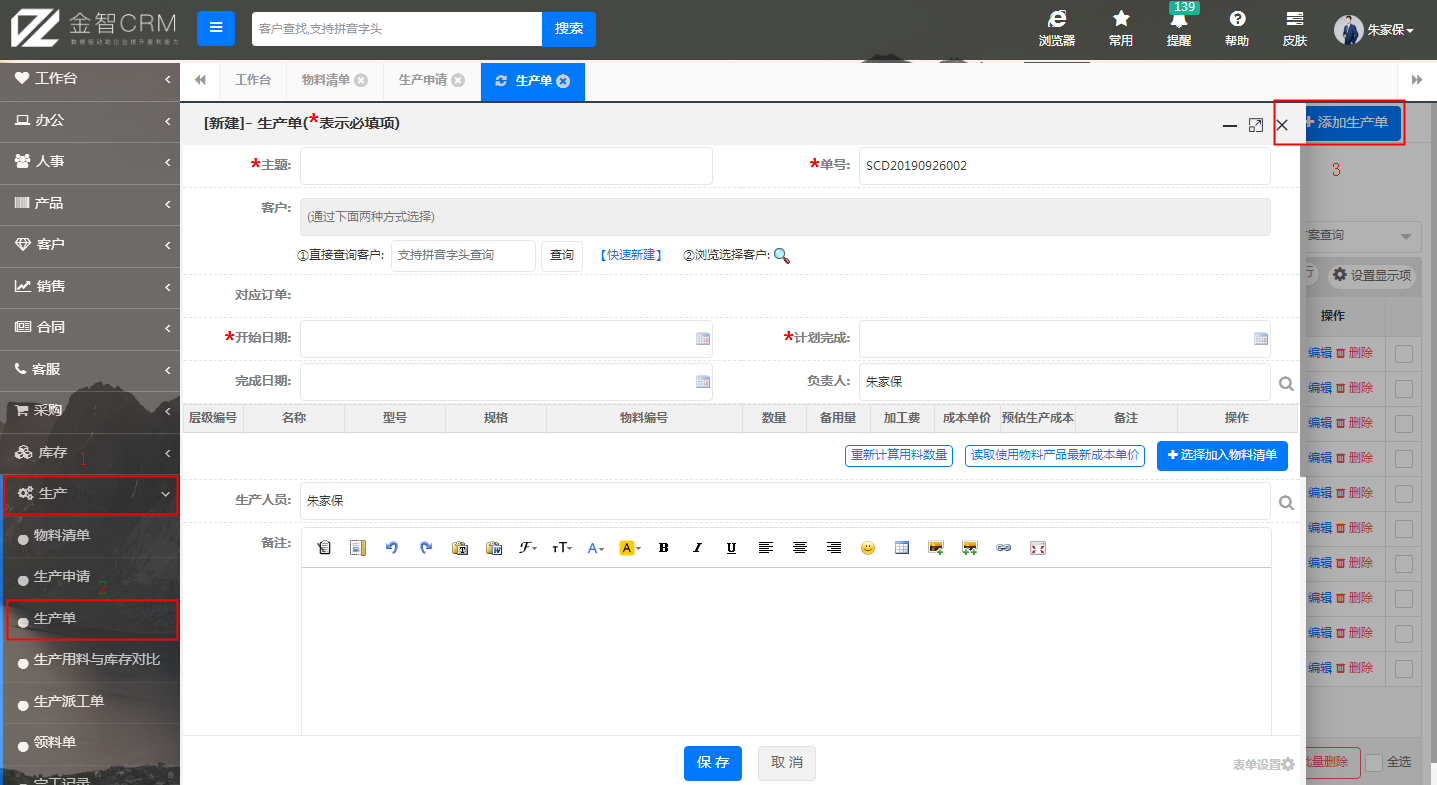Pick text color with the A icon
The width and height of the screenshot is (1437, 785).
[x=595, y=548]
